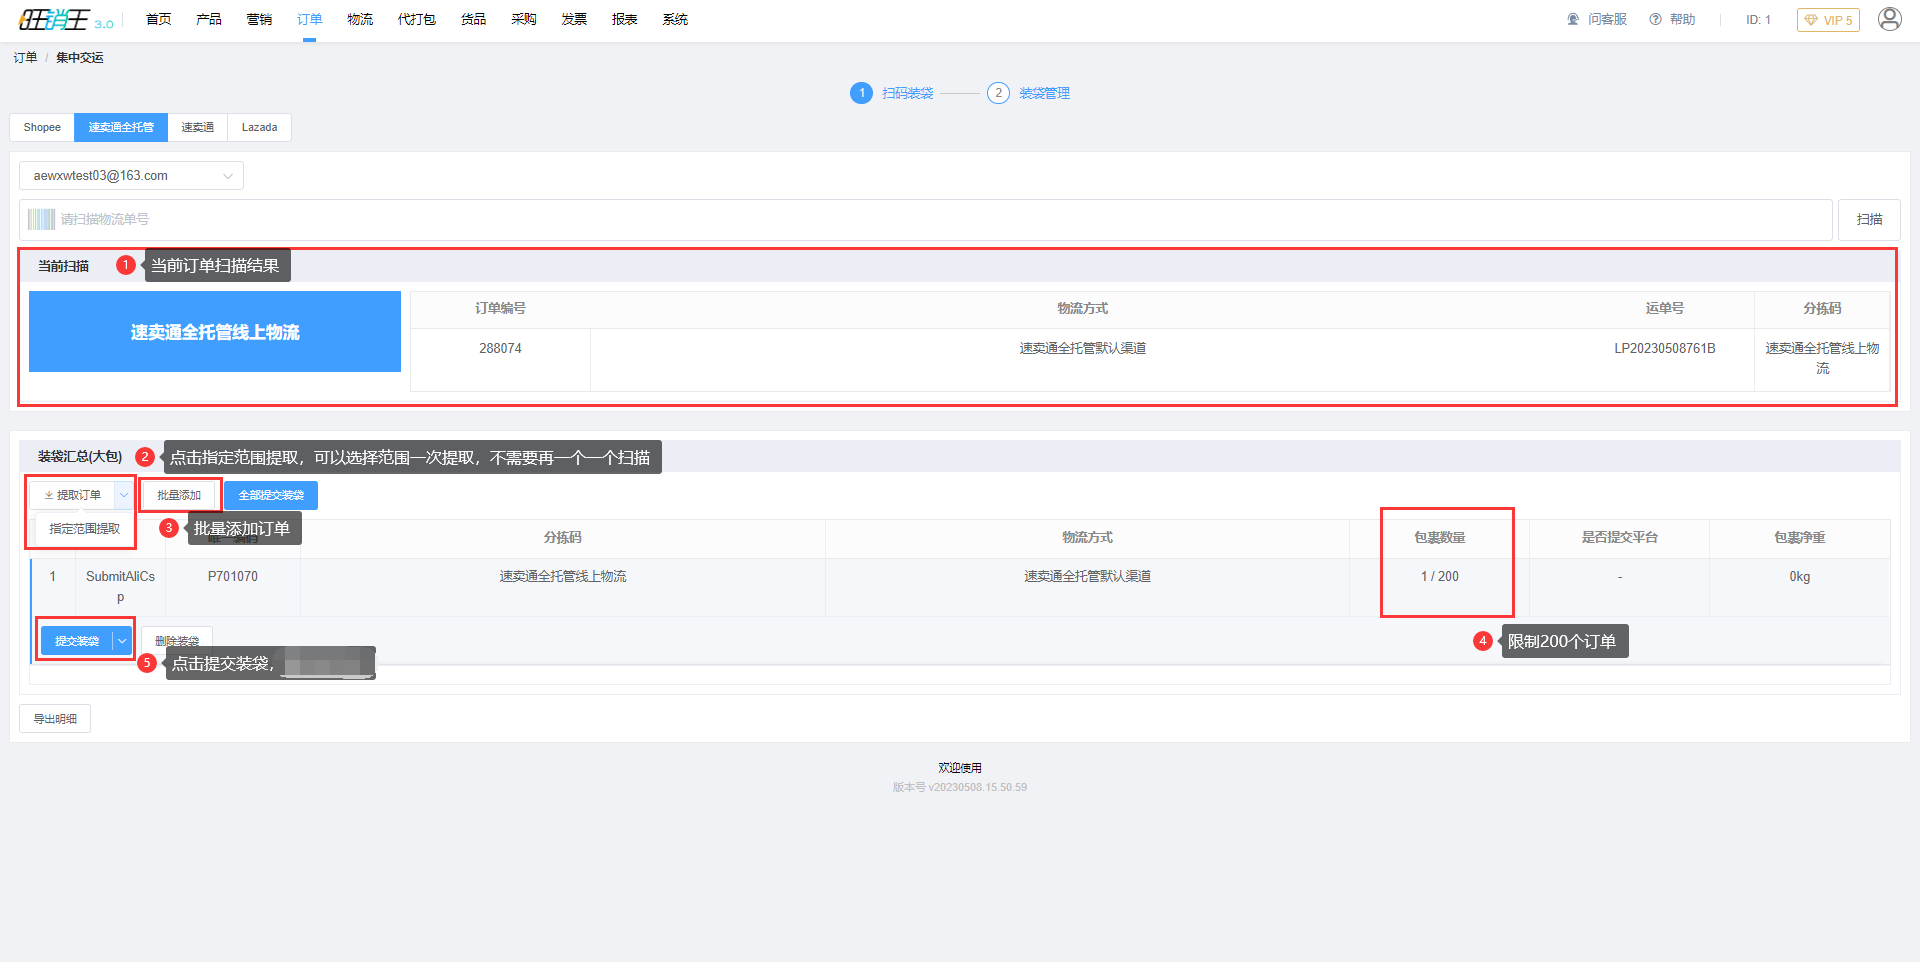Open the 订单 menu
Image resolution: width=1920 pixels, height=962 pixels.
coord(310,19)
